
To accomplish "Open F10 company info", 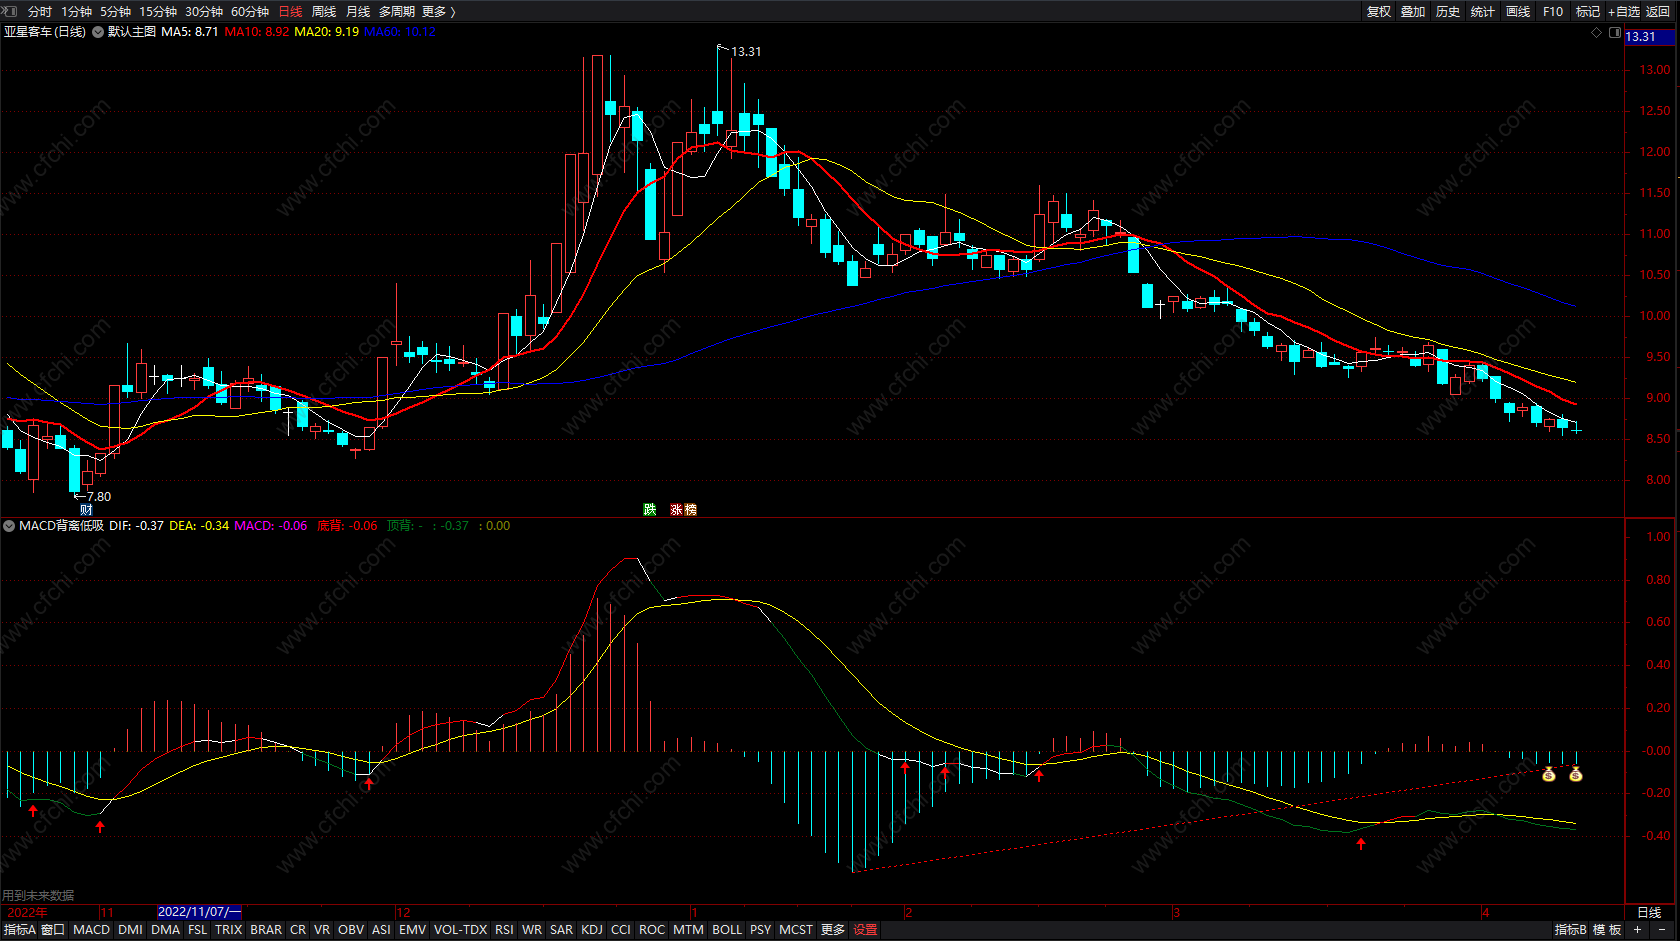I will click(1553, 11).
